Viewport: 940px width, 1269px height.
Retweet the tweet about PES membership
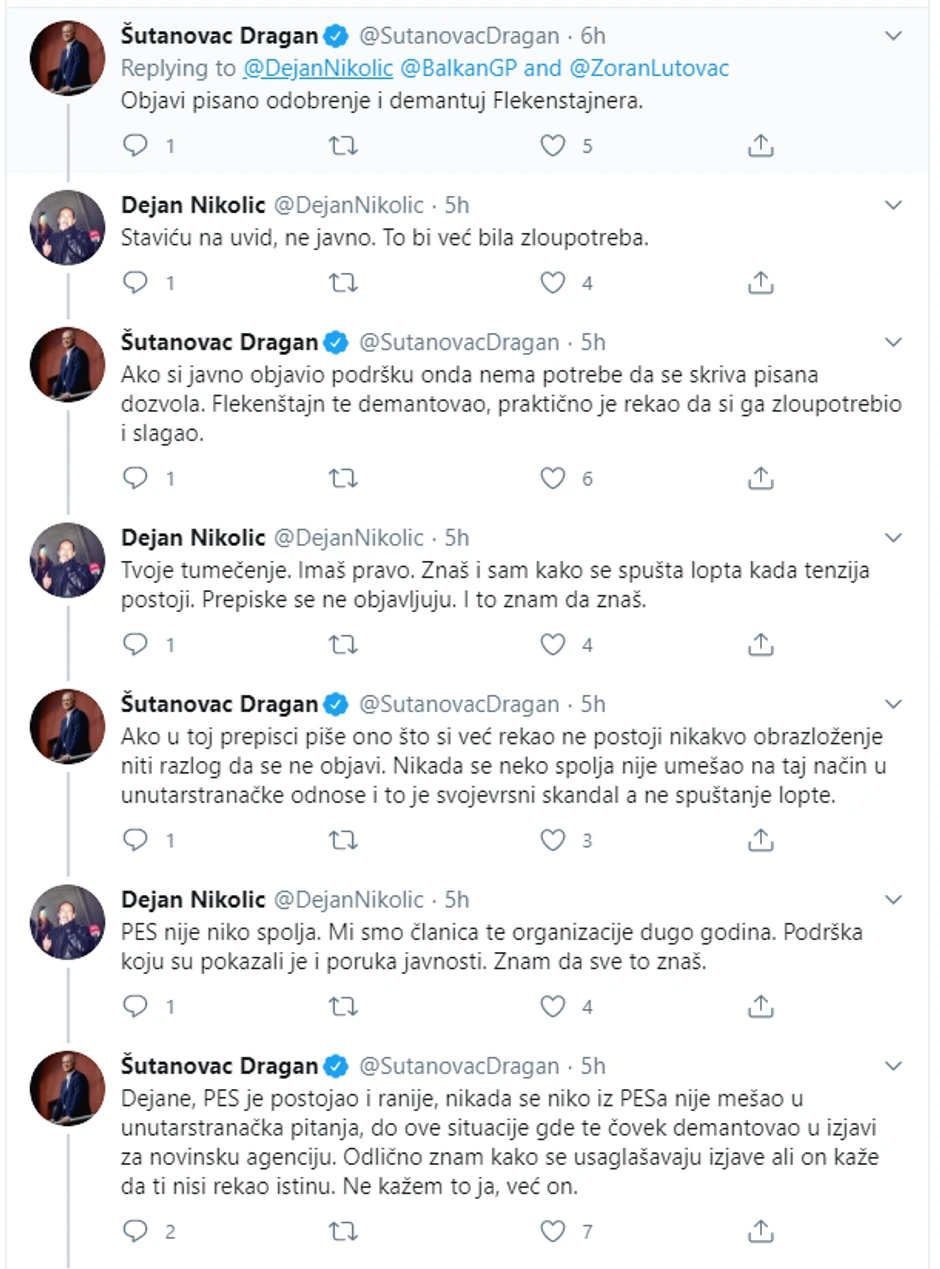coord(344,1007)
